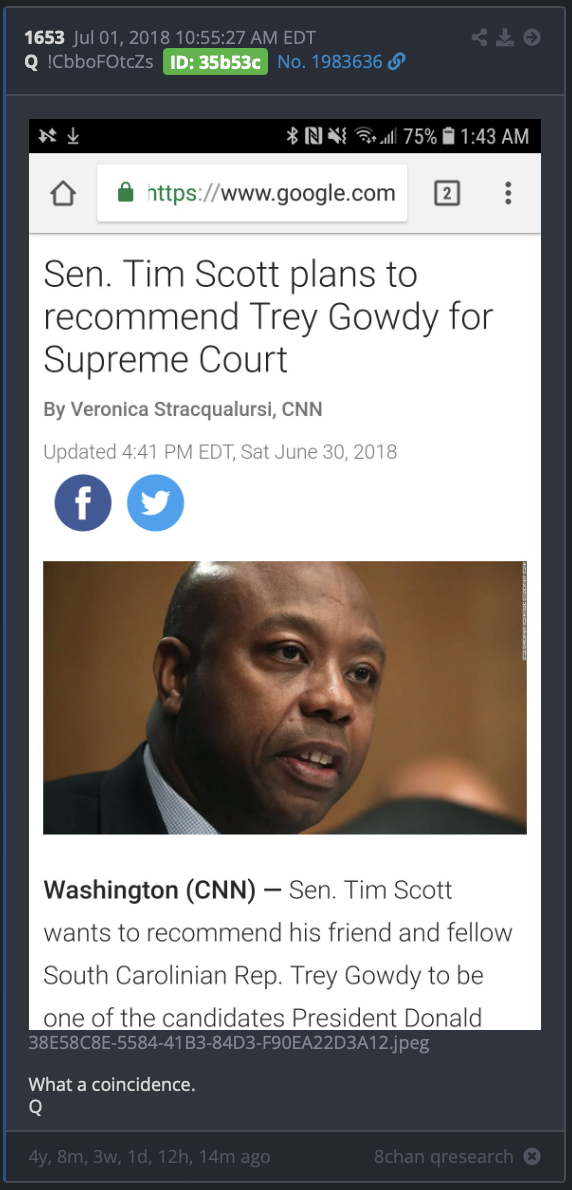The height and width of the screenshot is (1190, 572).
Task: Click the Q !CbboFOtcZs tripcode
Action: [x=89, y=62]
